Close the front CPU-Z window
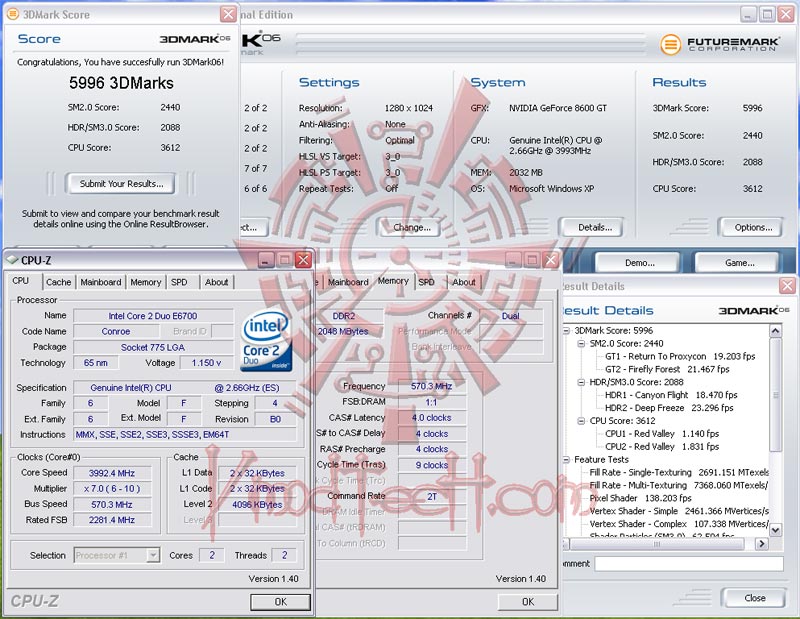The width and height of the screenshot is (800, 619). (303, 260)
